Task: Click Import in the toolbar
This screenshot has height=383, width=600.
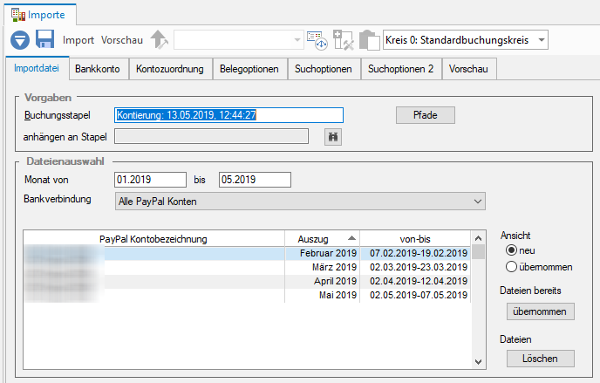Action: pos(78,40)
